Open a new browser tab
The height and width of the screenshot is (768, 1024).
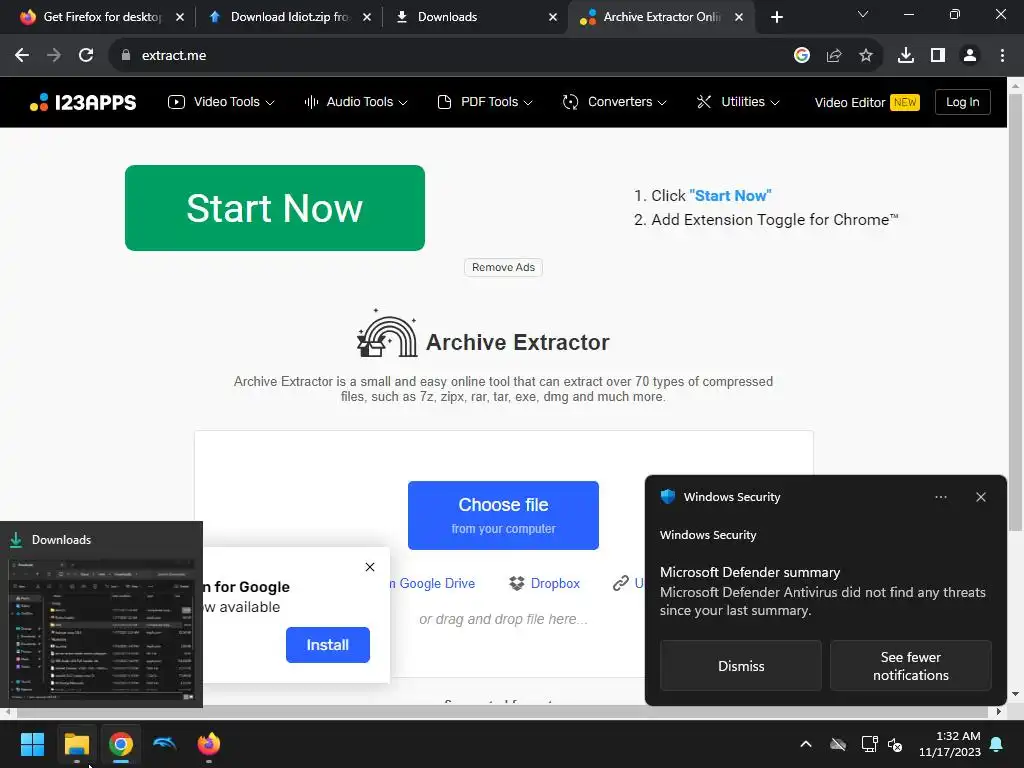(x=776, y=17)
